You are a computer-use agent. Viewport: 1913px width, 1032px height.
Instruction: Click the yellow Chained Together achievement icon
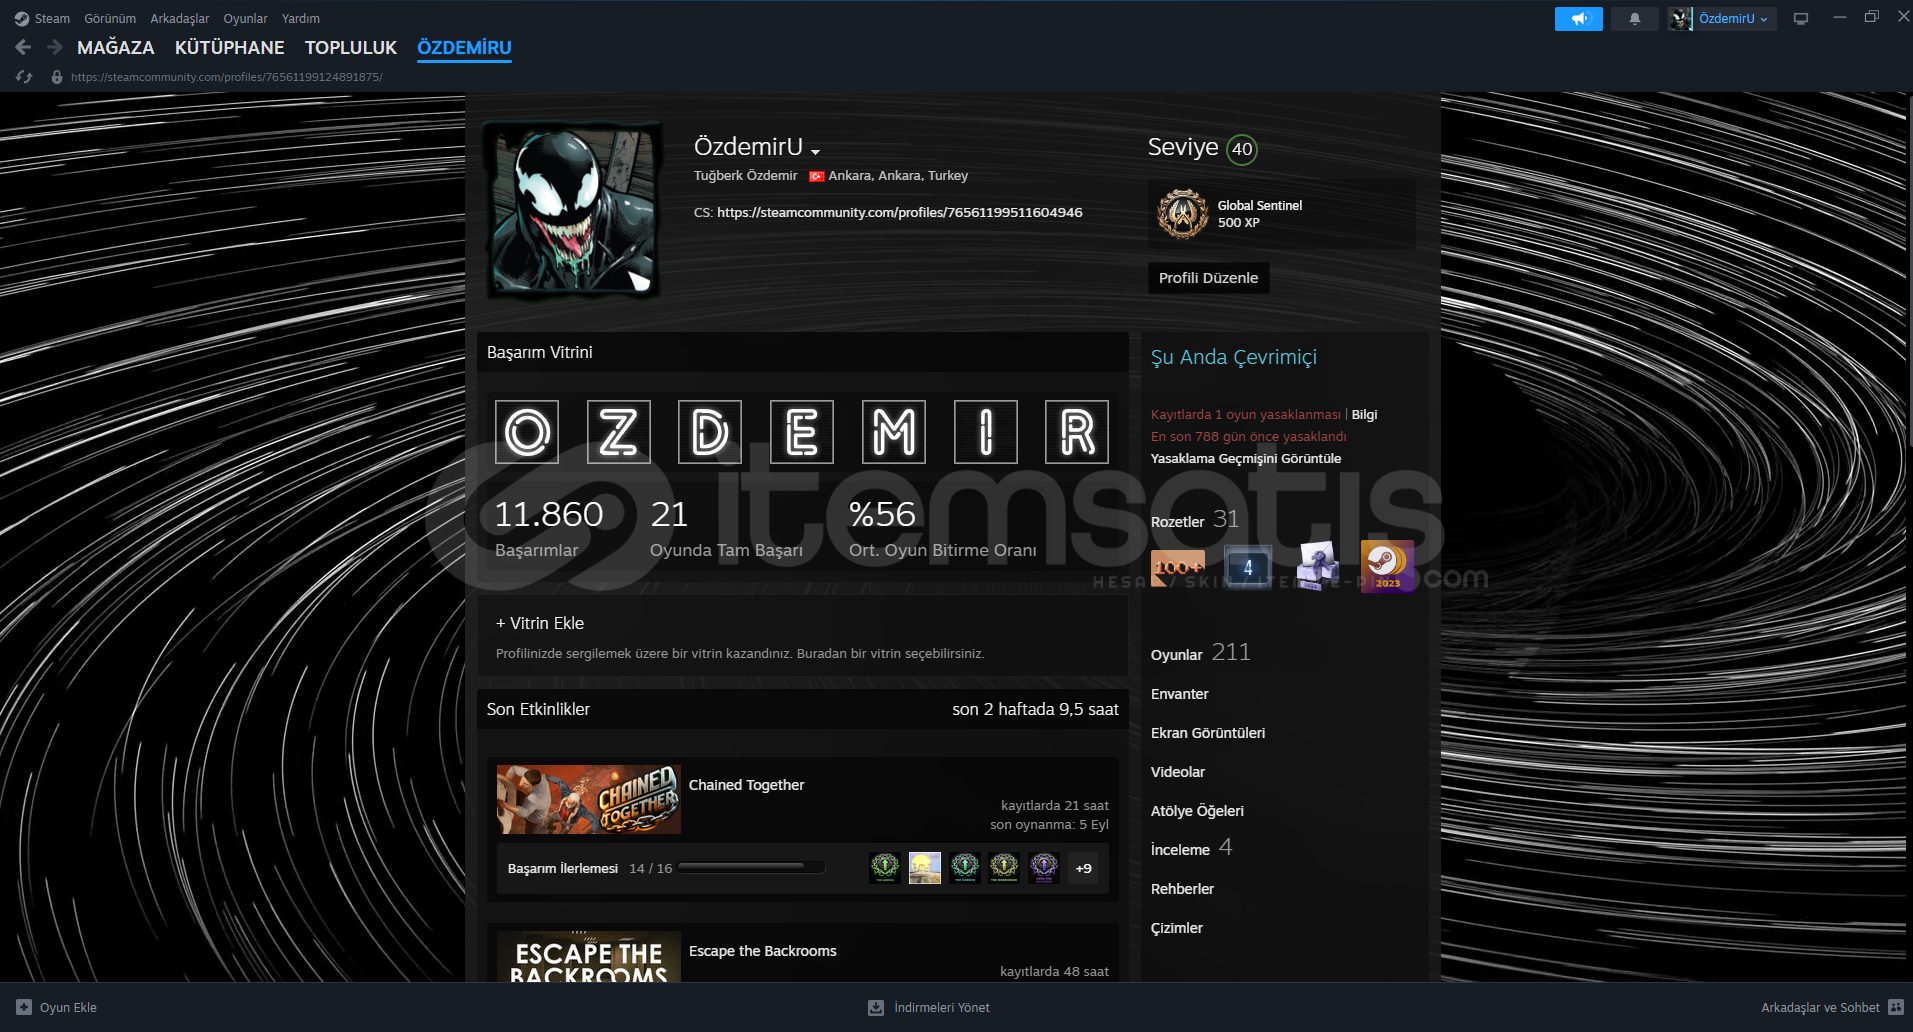pyautogui.click(x=925, y=868)
